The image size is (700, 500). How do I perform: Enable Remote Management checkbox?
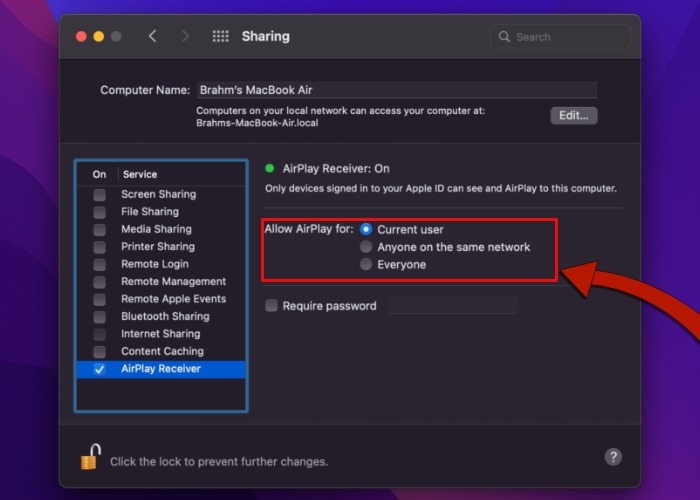[100, 282]
